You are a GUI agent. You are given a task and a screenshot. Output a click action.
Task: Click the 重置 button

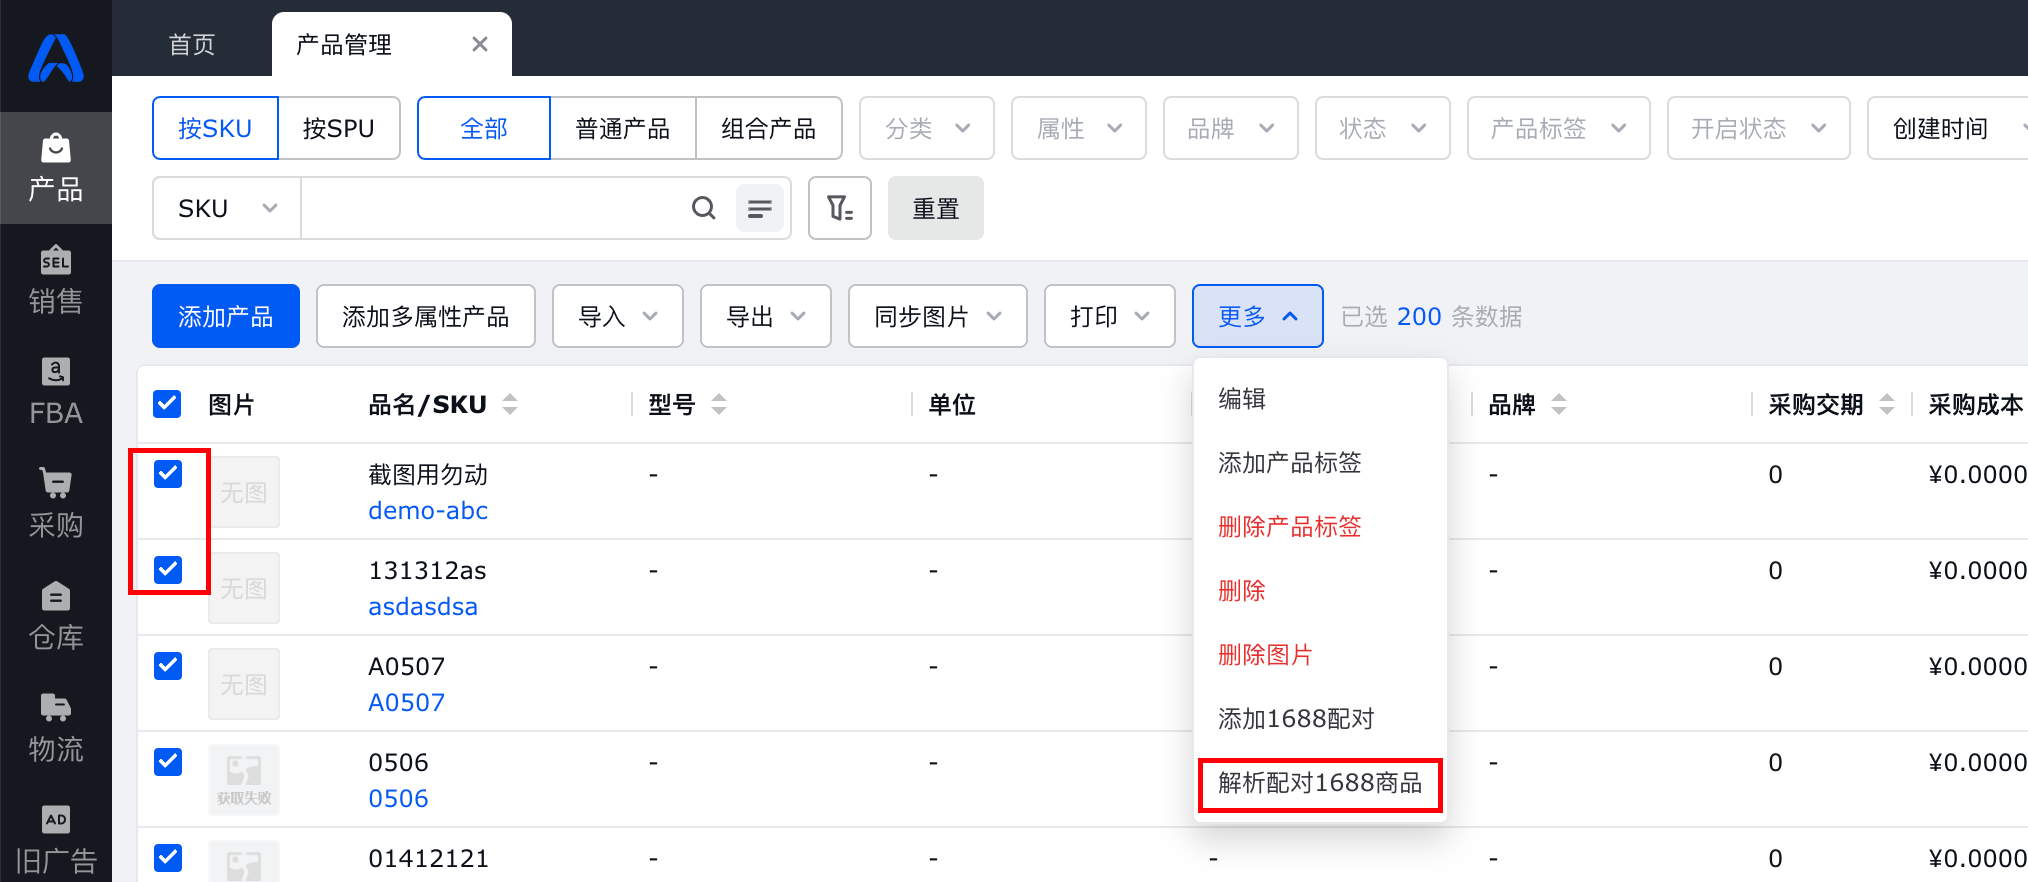point(936,208)
